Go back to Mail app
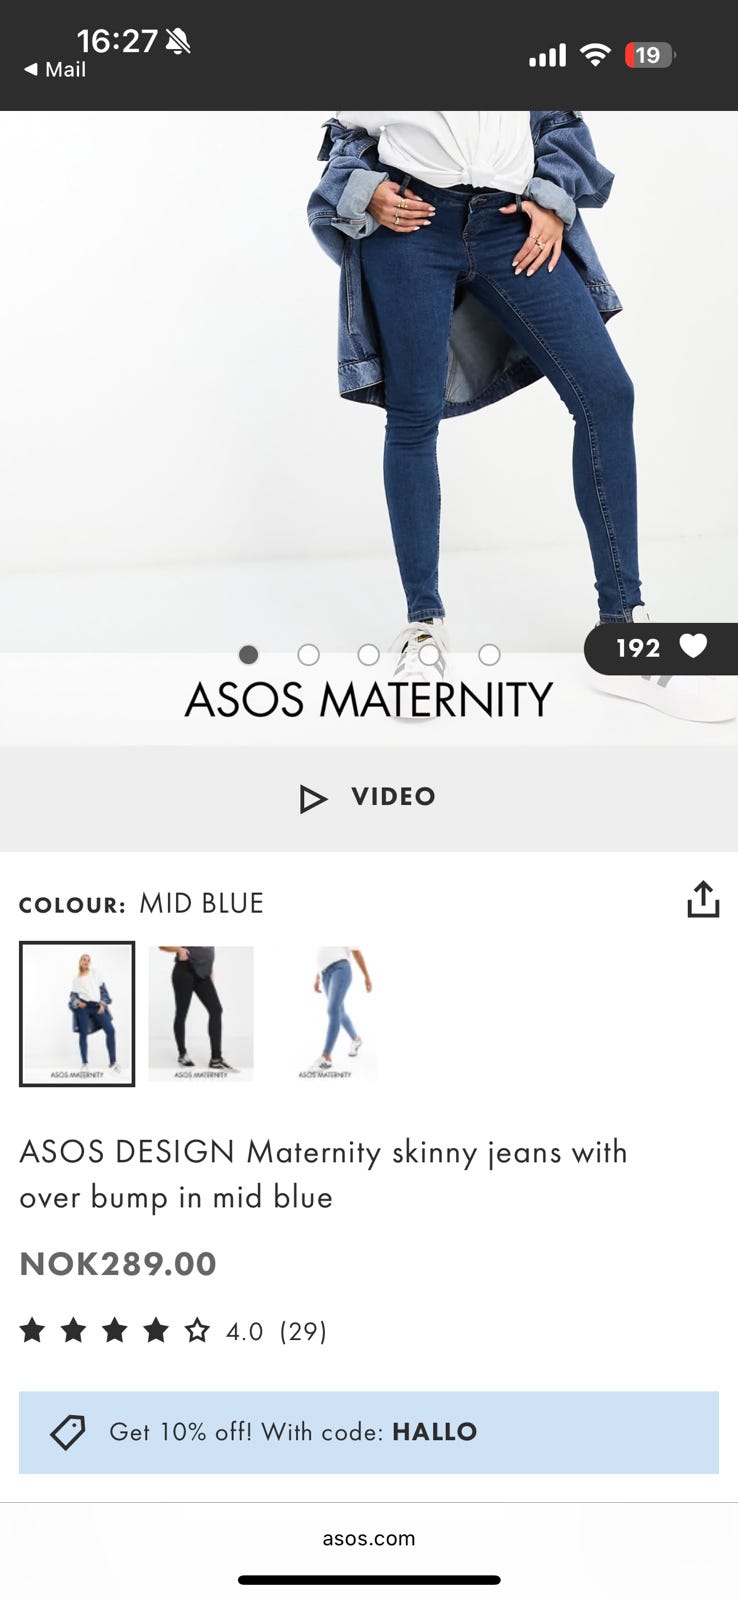Image resolution: width=738 pixels, height=1600 pixels. [x=55, y=69]
